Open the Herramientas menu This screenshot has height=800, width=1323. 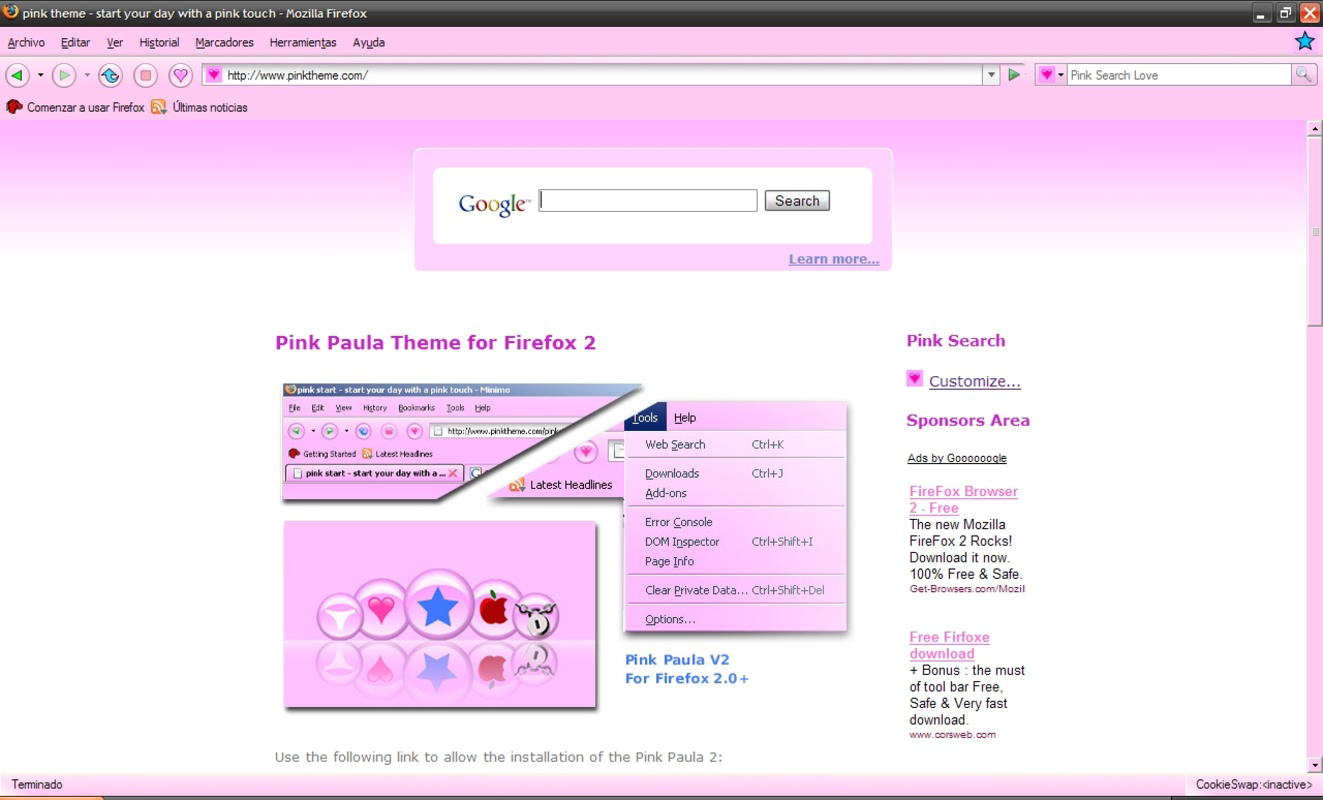click(x=303, y=42)
